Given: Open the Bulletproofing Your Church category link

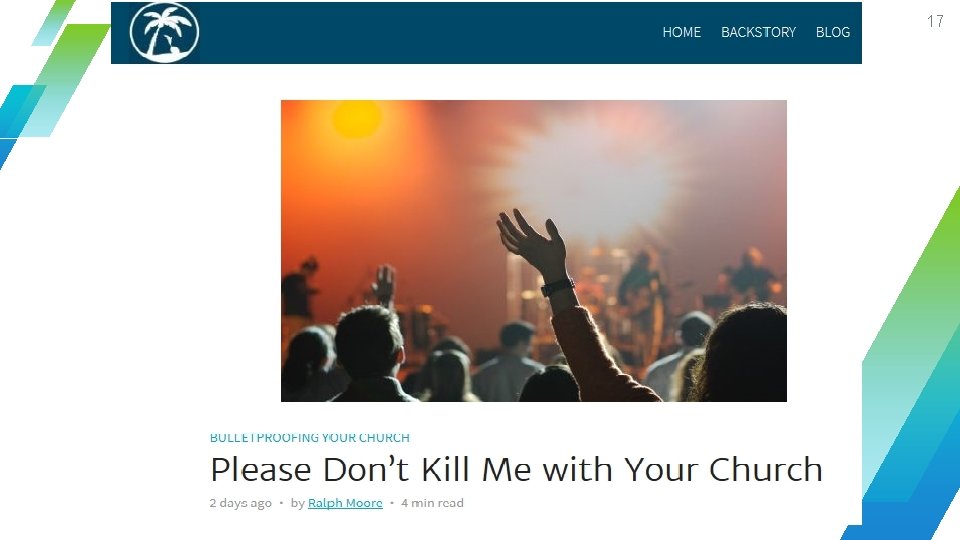Looking at the screenshot, I should tap(310, 438).
